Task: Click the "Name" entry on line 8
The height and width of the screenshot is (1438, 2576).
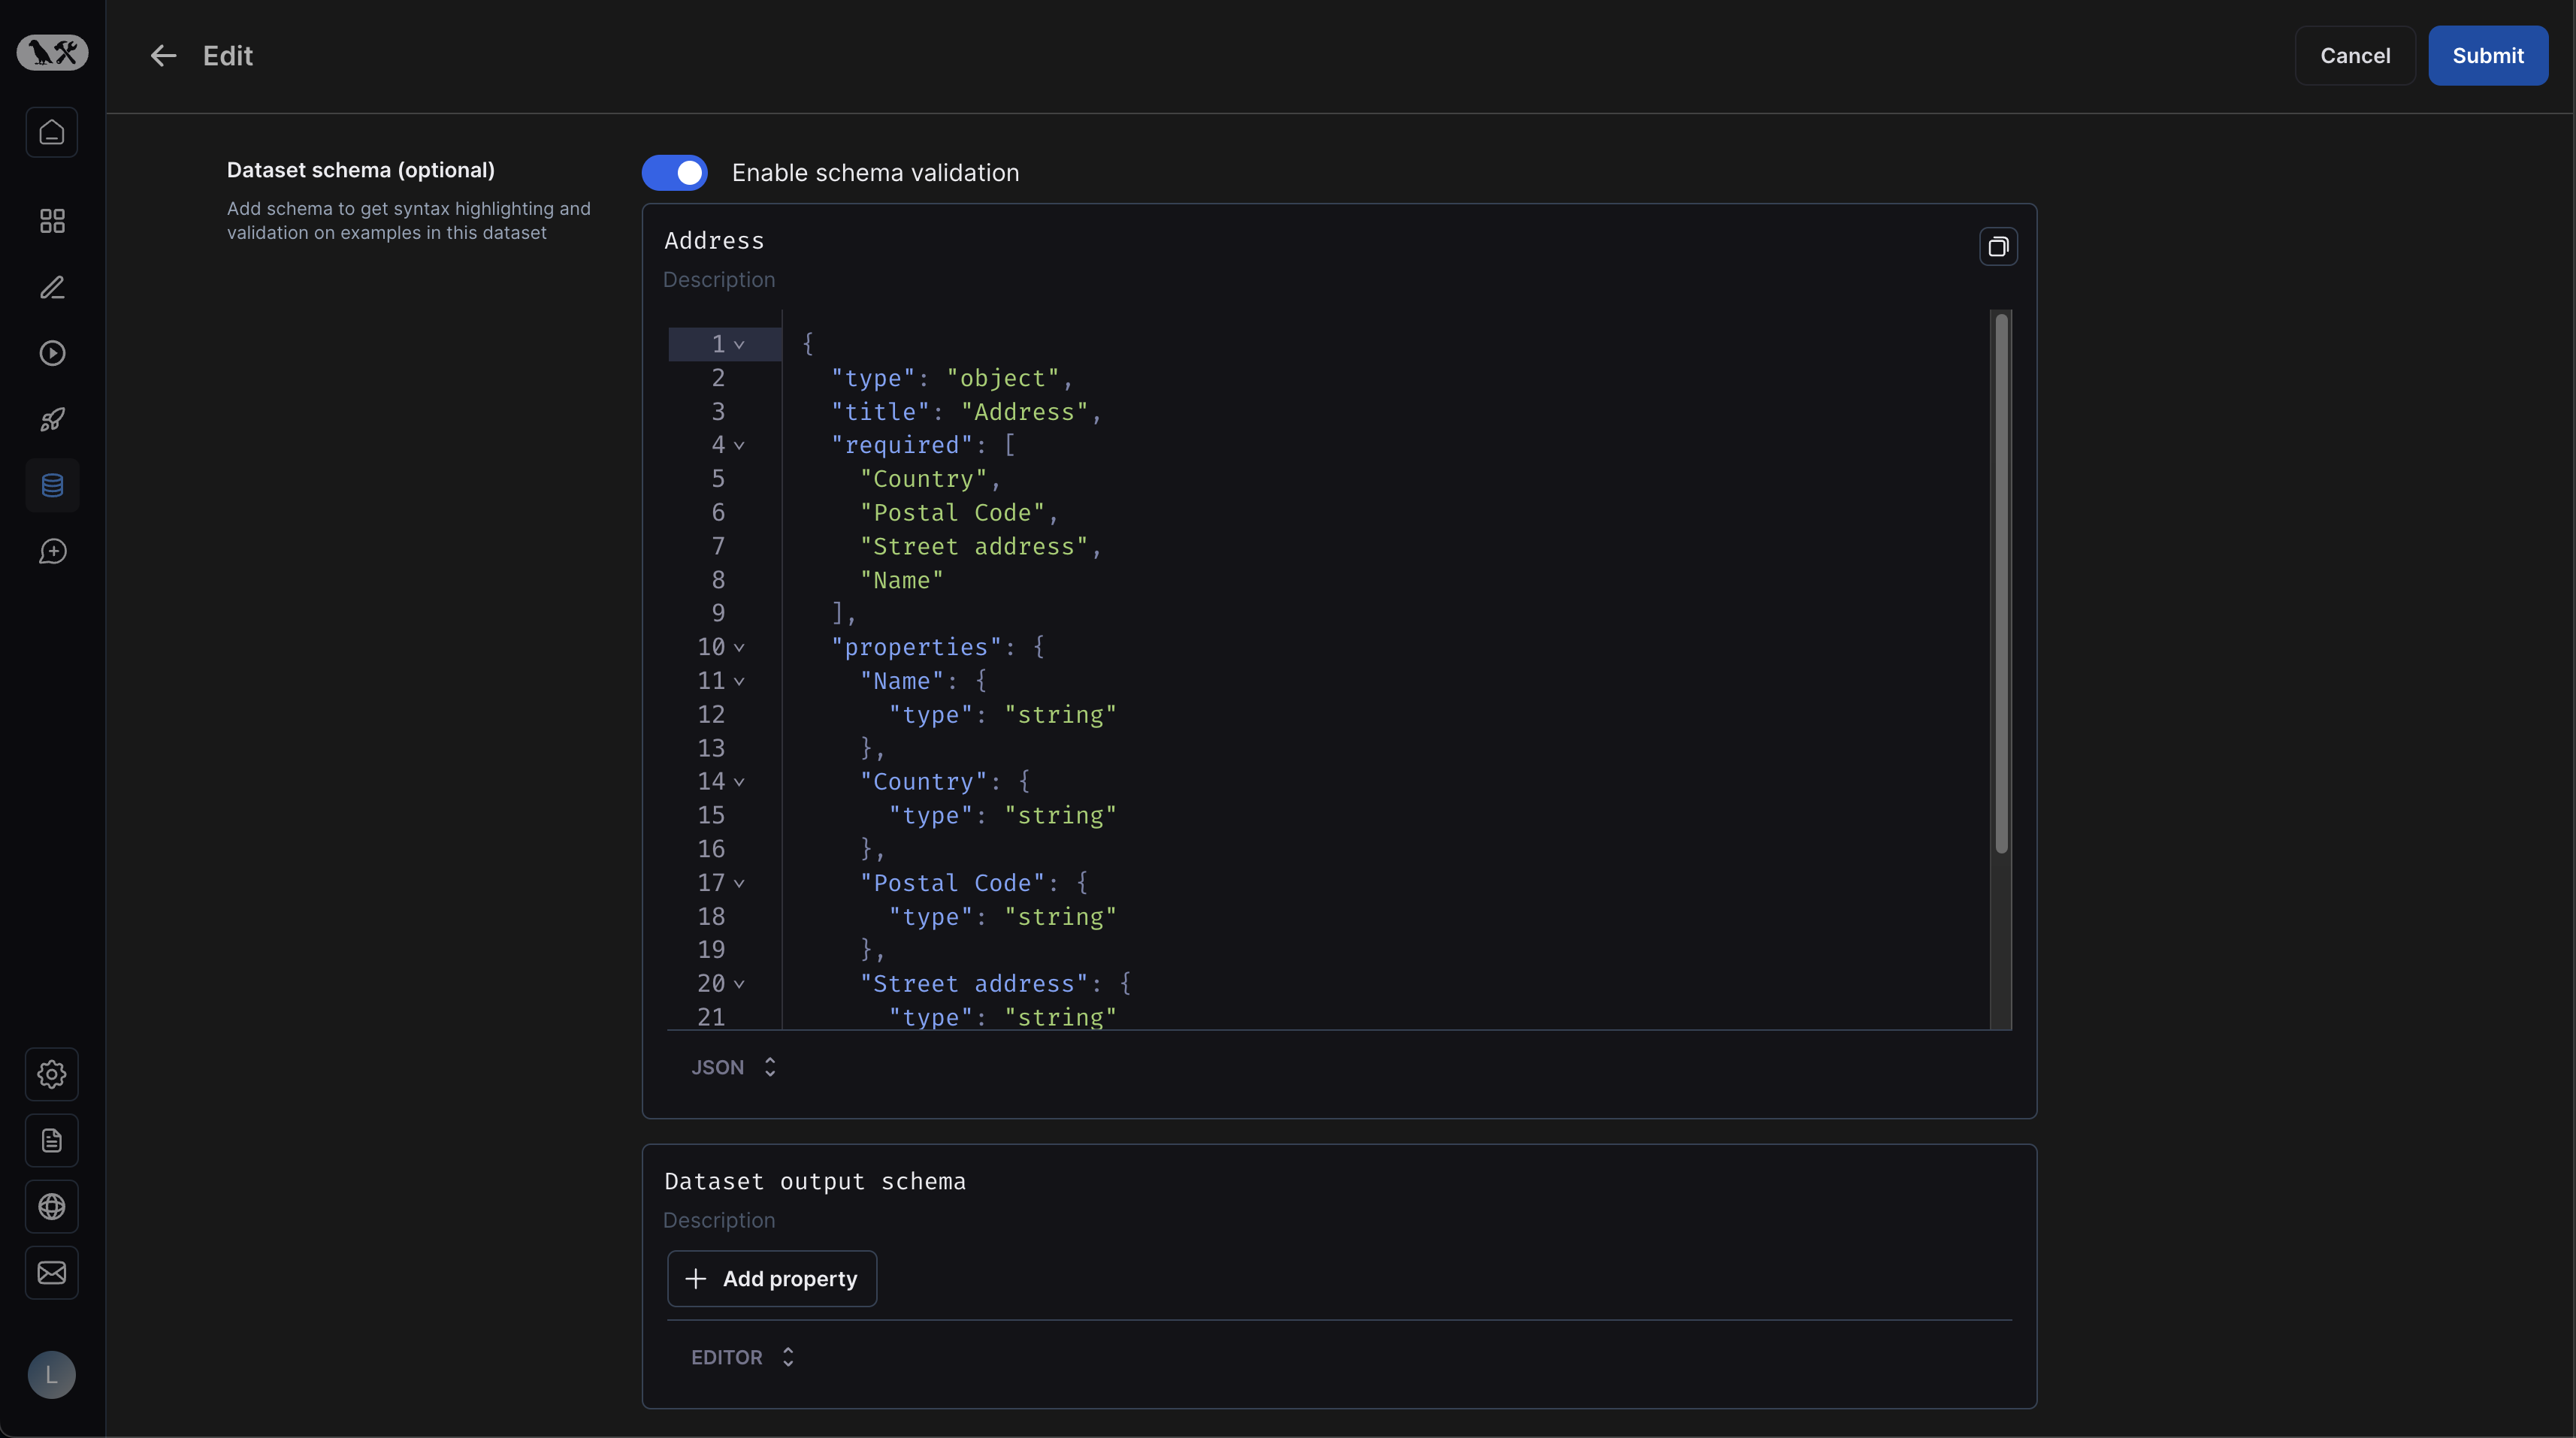Action: 902,580
